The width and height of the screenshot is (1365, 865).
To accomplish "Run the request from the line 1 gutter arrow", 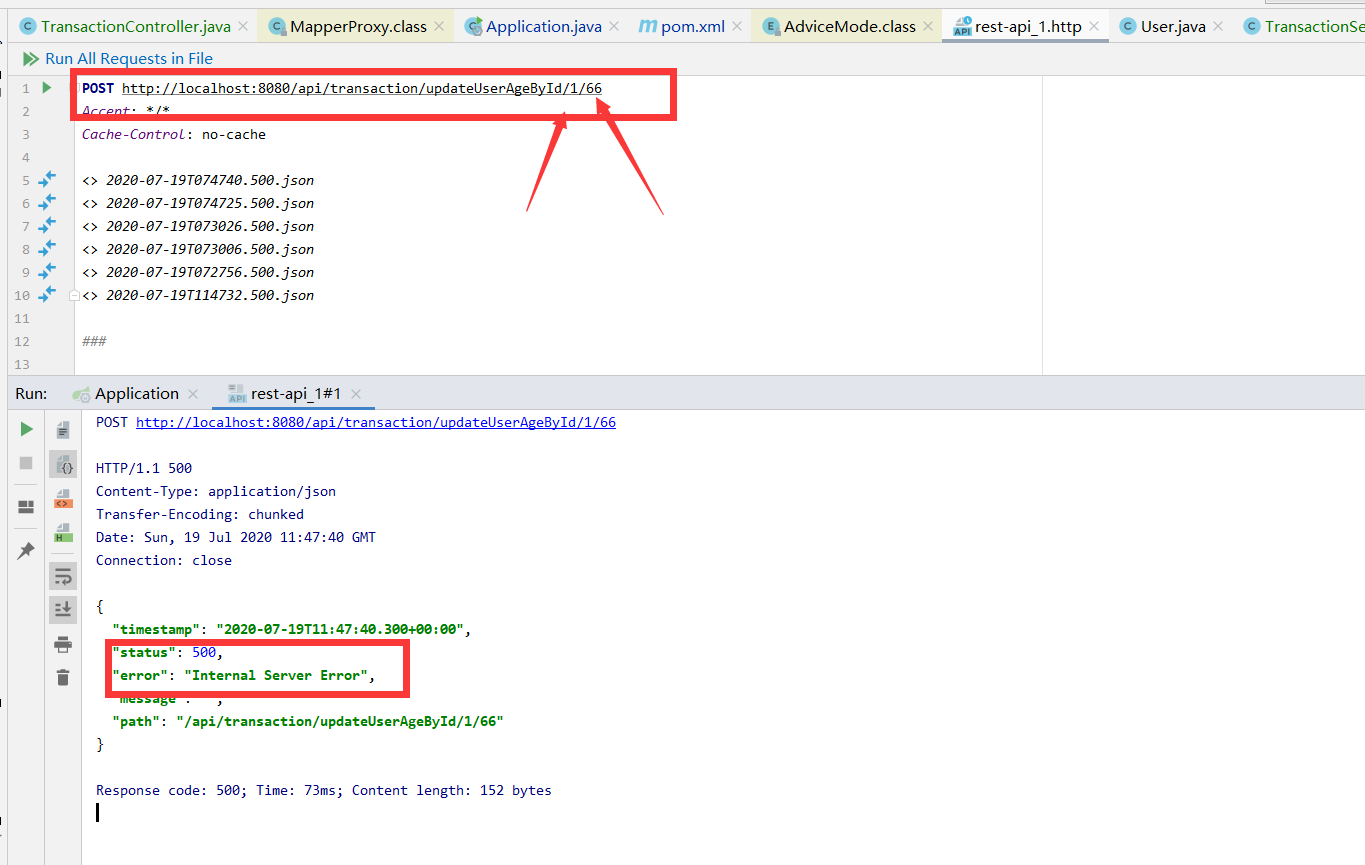I will point(46,88).
